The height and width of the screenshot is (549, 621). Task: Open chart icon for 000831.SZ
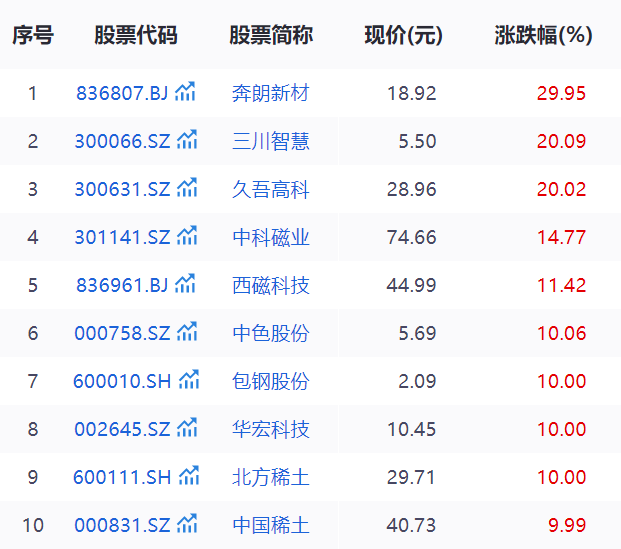187,525
